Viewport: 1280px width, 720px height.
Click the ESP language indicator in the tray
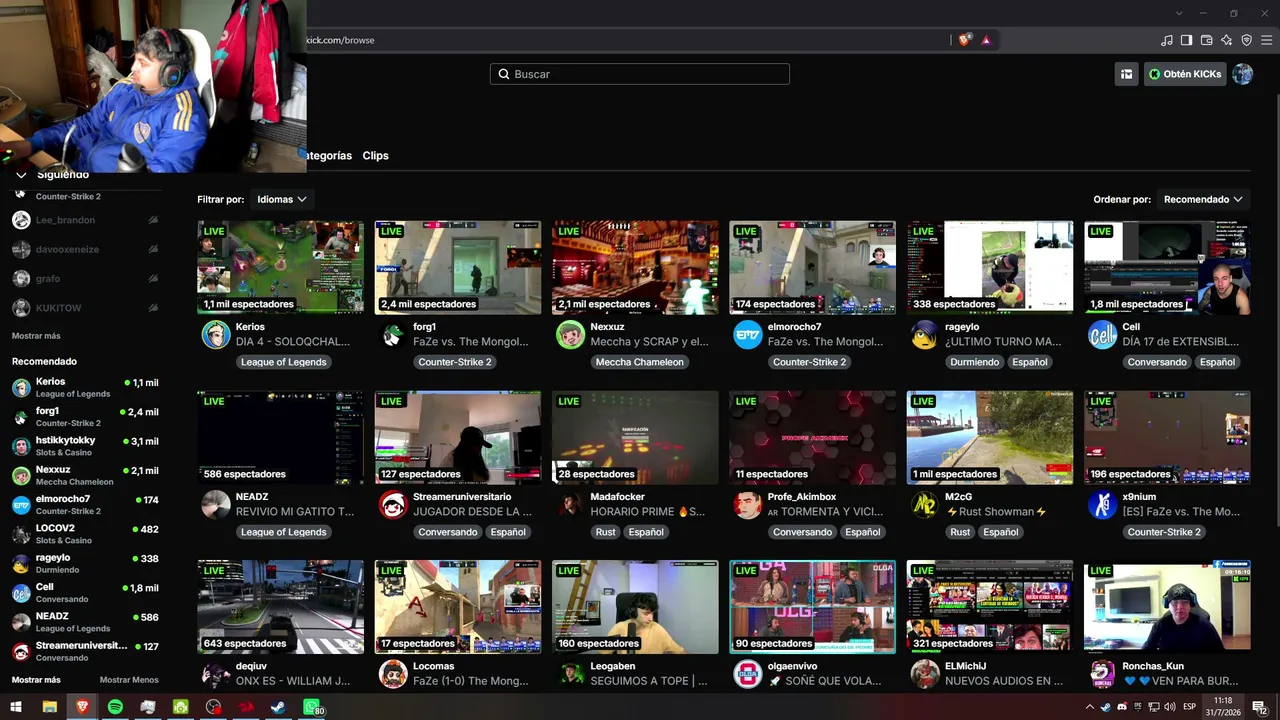pos(1190,707)
